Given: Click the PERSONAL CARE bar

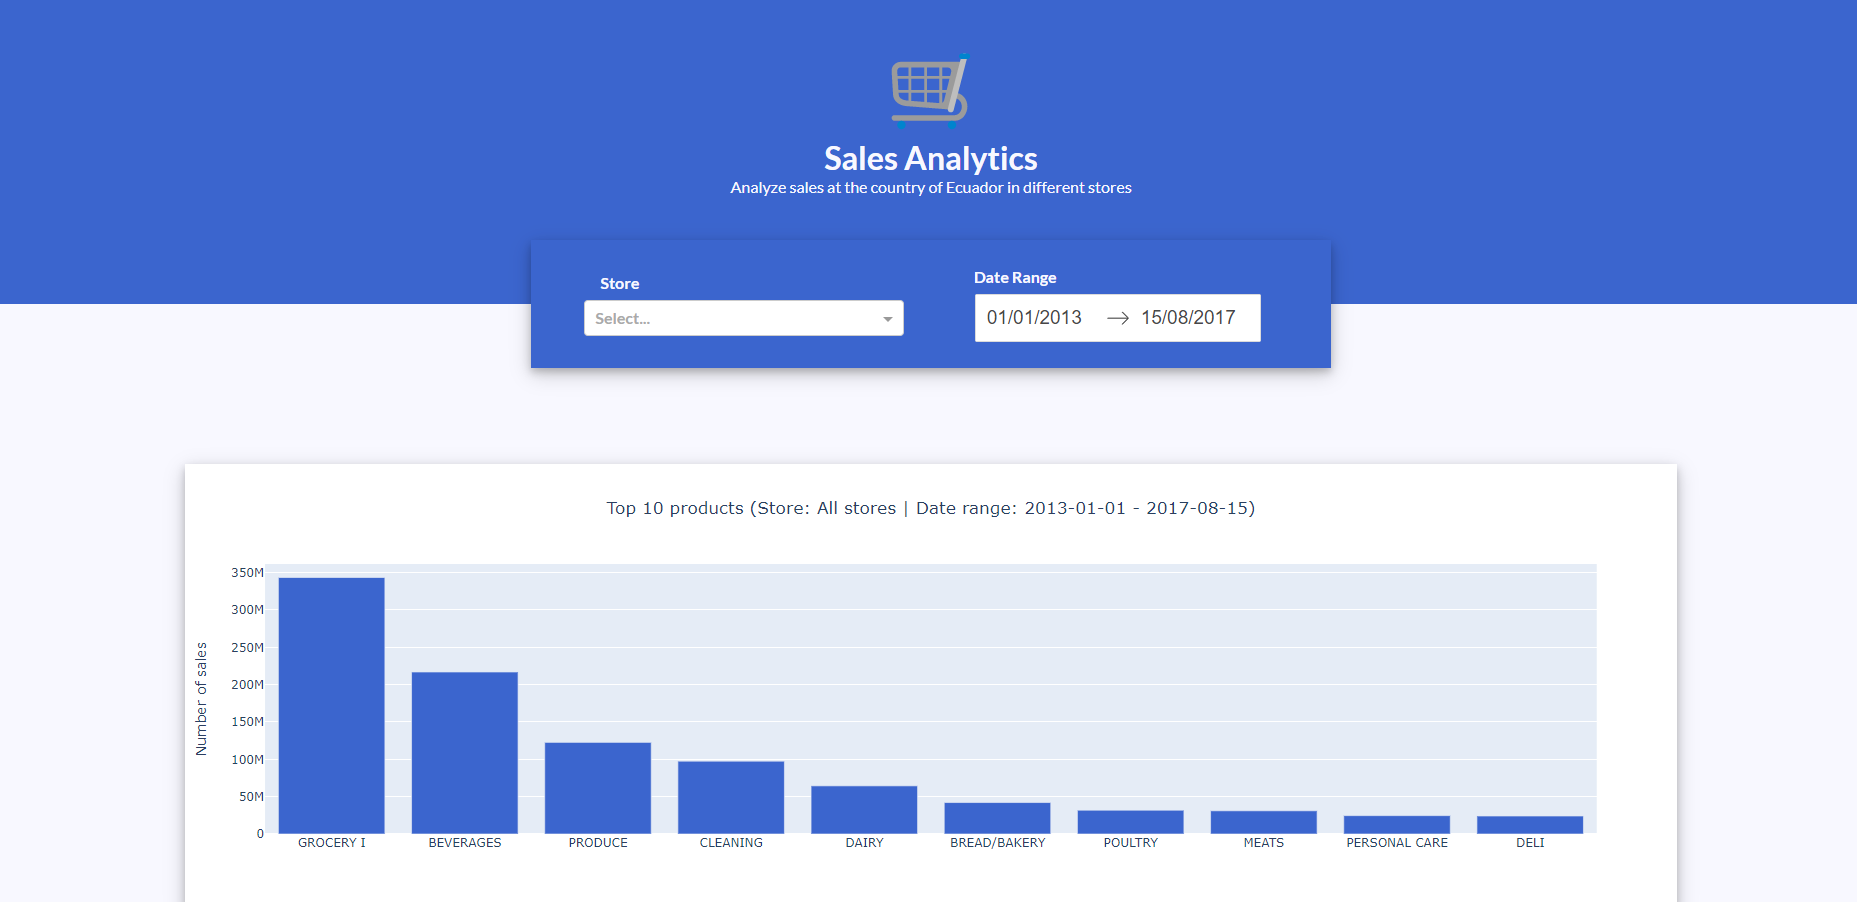Looking at the screenshot, I should pyautogui.click(x=1397, y=824).
